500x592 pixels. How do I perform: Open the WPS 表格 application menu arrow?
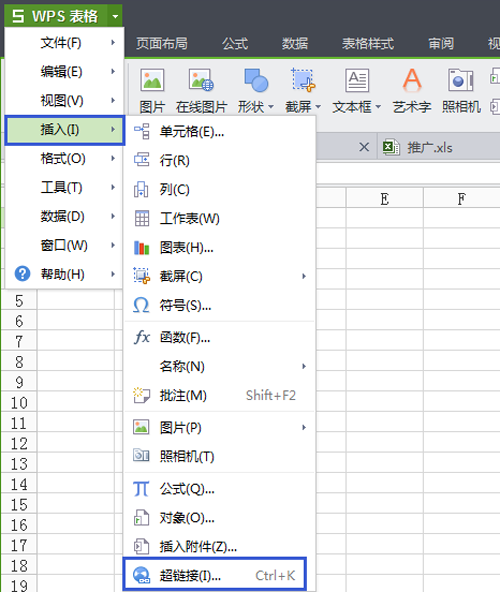tap(115, 16)
